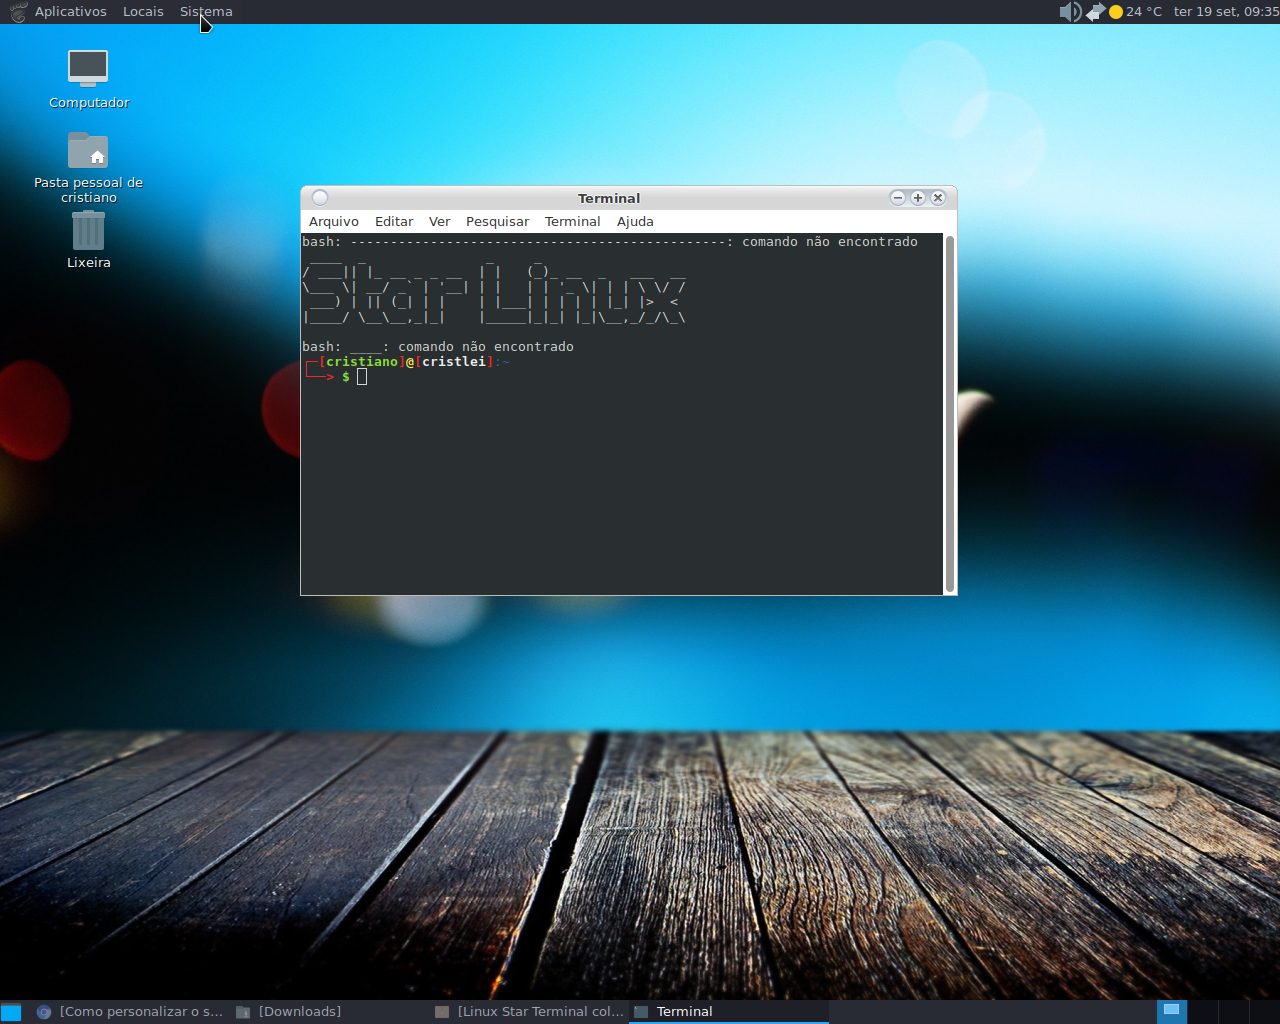Open the Ajuda menu in Terminal
Viewport: 1280px width, 1024px height.
pyautogui.click(x=635, y=222)
